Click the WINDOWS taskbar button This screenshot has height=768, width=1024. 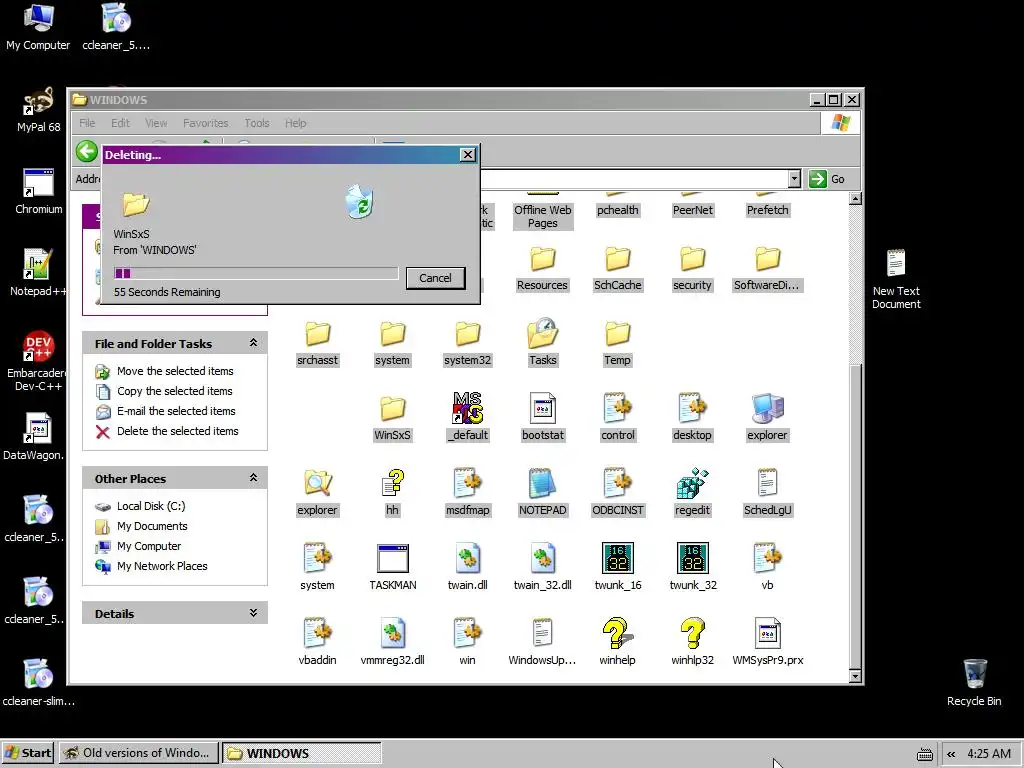click(302, 753)
